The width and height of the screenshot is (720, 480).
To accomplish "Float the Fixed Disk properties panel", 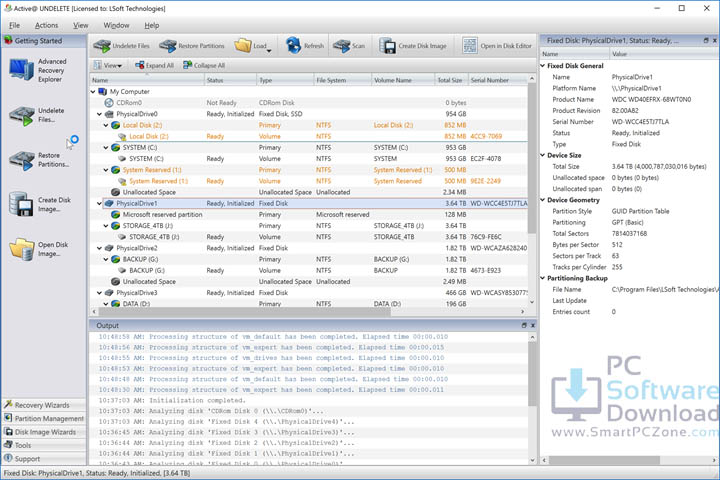I will coord(706,40).
